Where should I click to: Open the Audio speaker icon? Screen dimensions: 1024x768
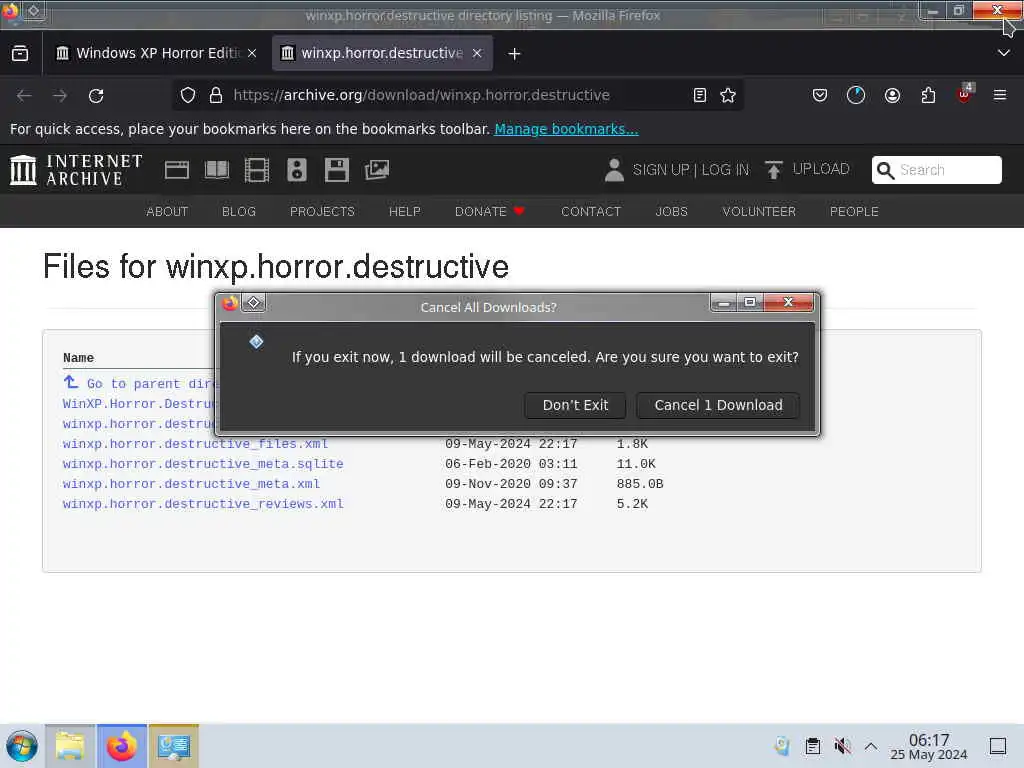coord(296,170)
